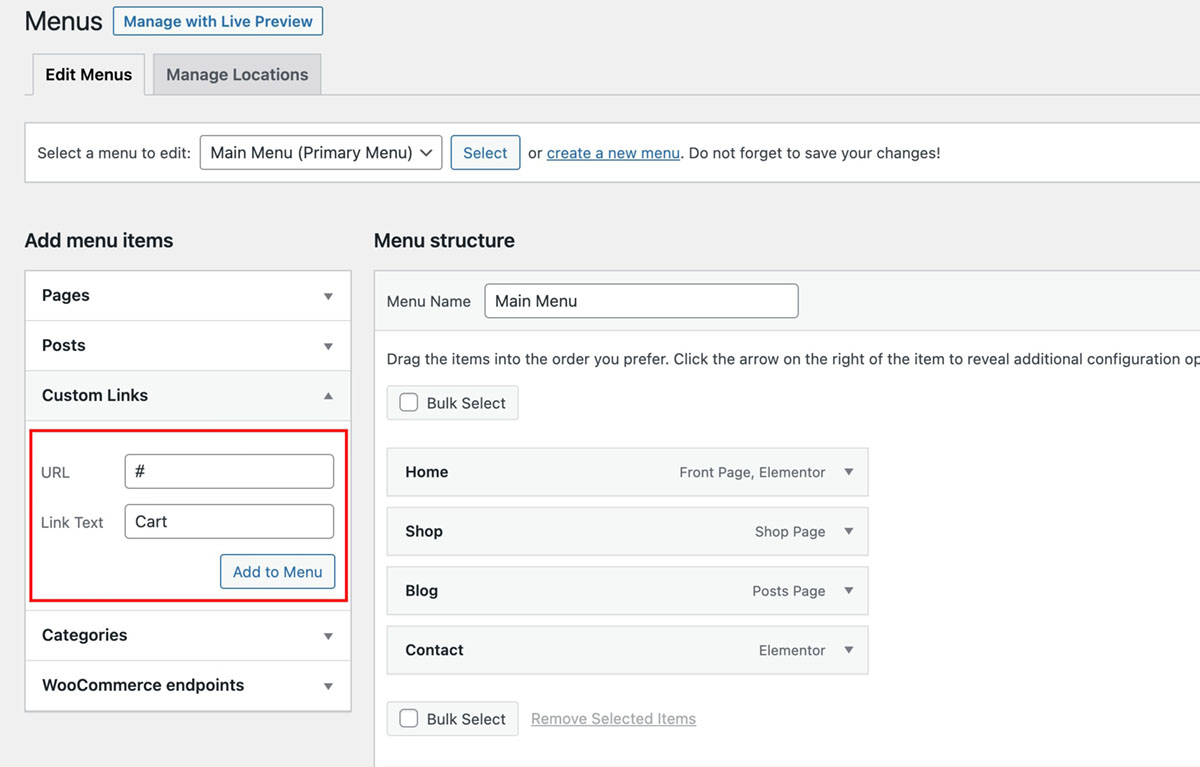Click Manage with Live Preview button
Image resolution: width=1200 pixels, height=767 pixels.
(x=218, y=21)
